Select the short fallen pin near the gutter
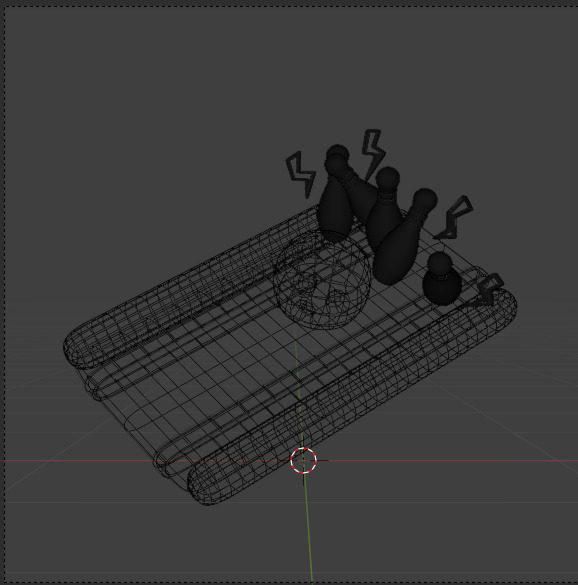 tap(441, 279)
